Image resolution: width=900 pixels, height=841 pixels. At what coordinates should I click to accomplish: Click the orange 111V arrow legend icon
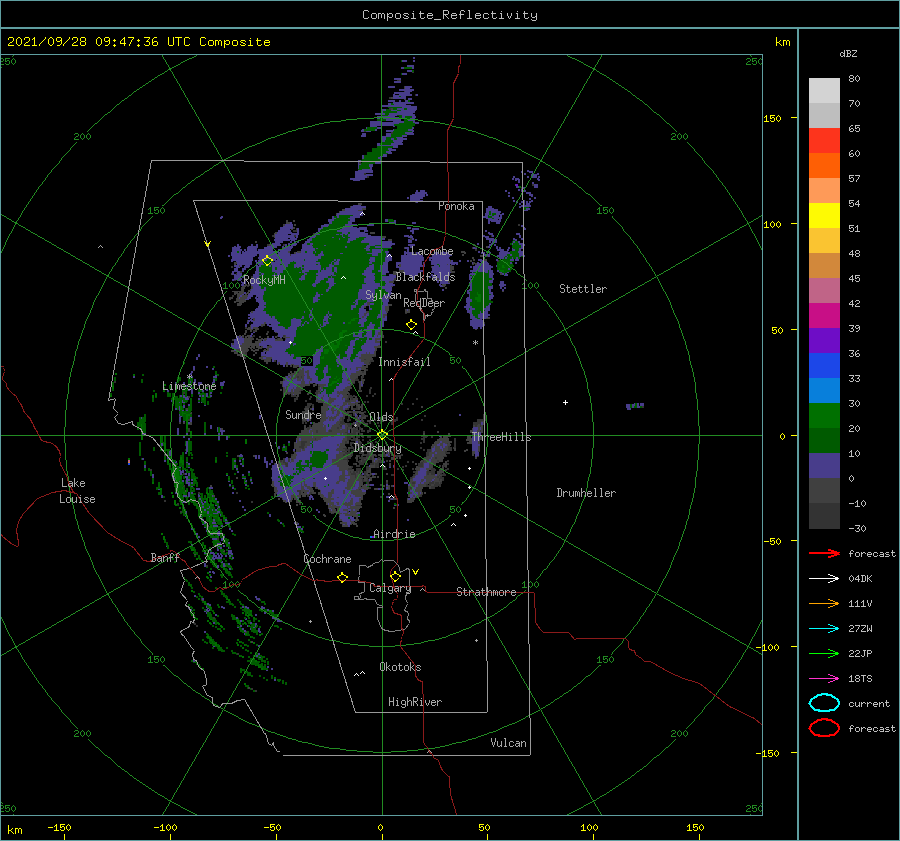(x=824, y=603)
